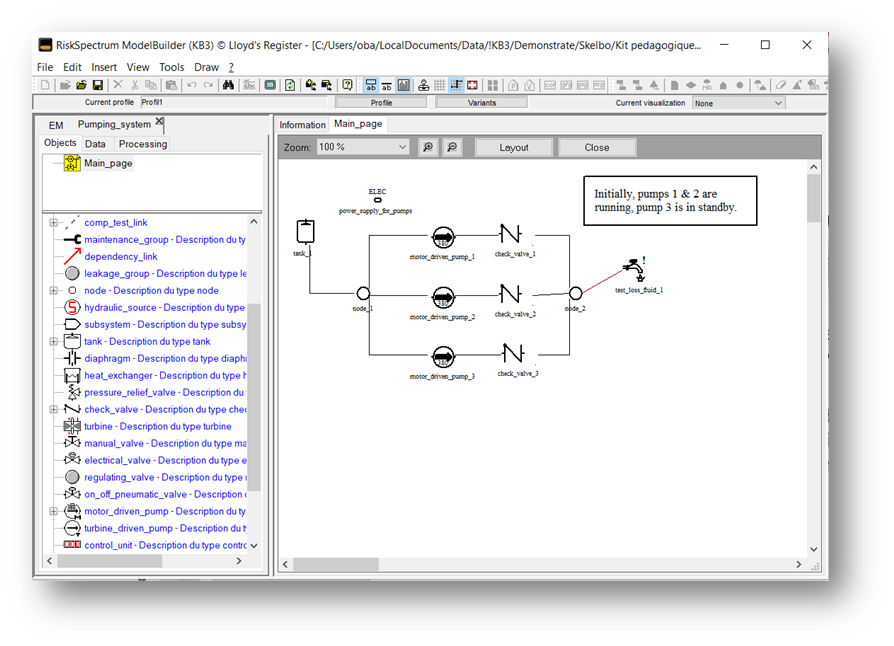894x646 pixels.
Task: Expand the node type tree entry
Action: tap(54, 290)
